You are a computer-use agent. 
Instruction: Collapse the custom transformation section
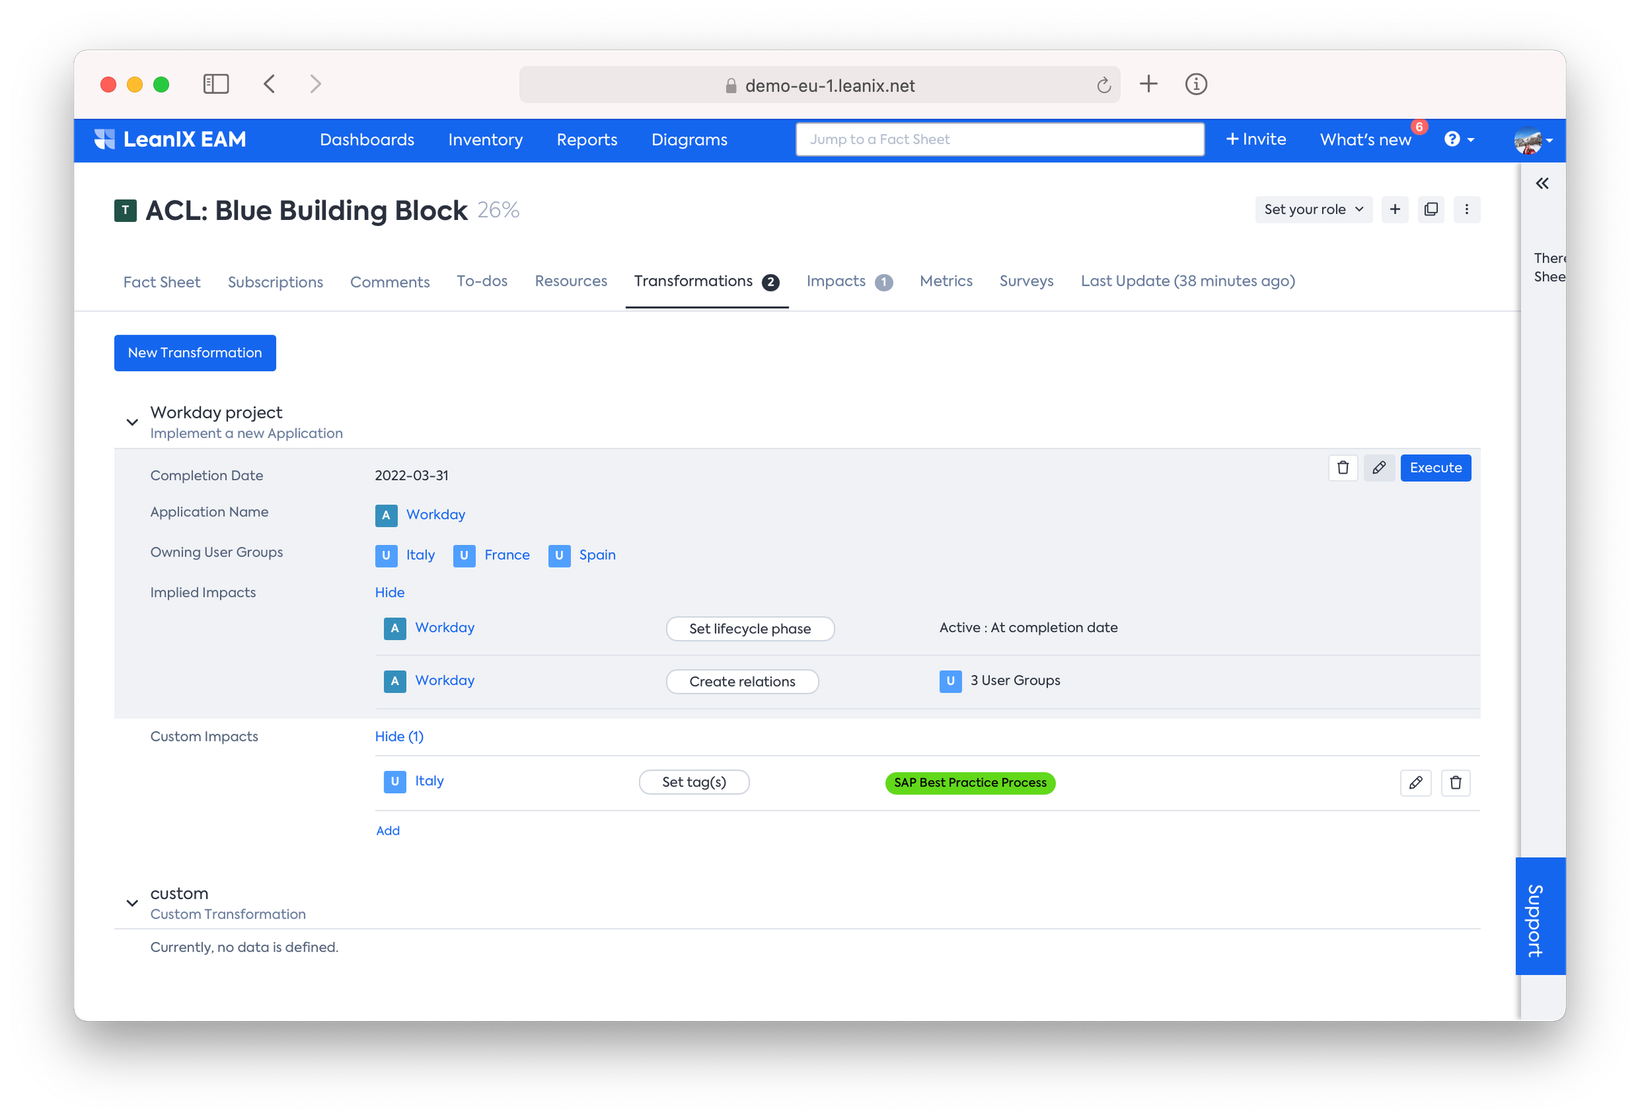132,903
